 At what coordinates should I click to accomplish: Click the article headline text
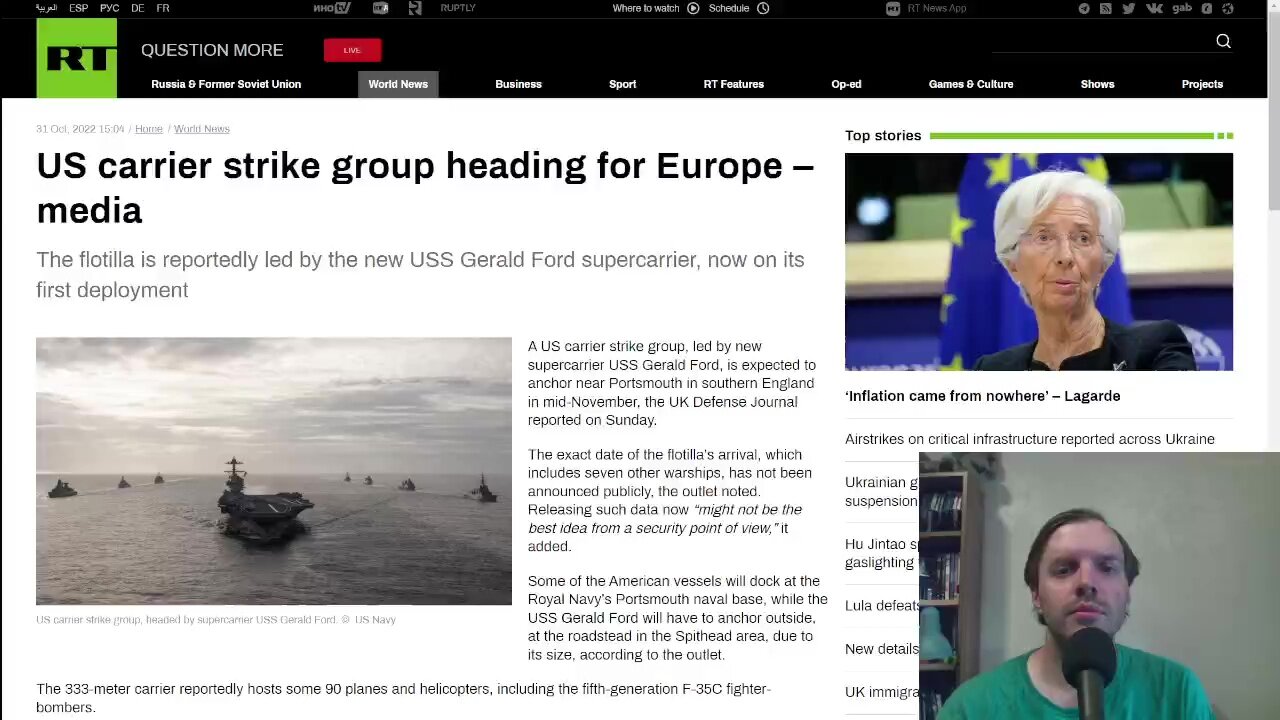(x=425, y=188)
